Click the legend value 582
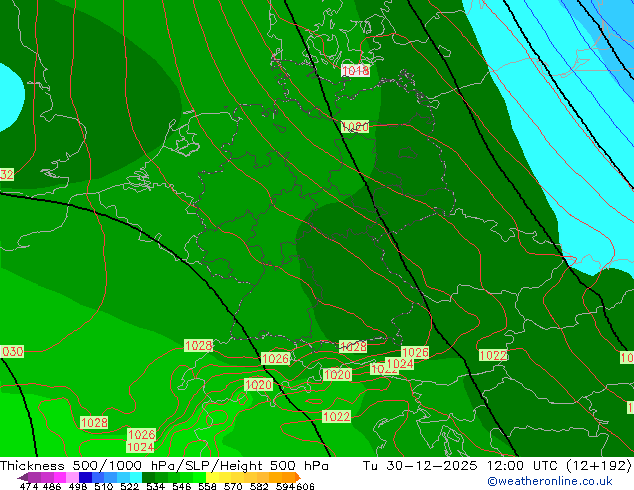The image size is (634, 490). (259, 486)
